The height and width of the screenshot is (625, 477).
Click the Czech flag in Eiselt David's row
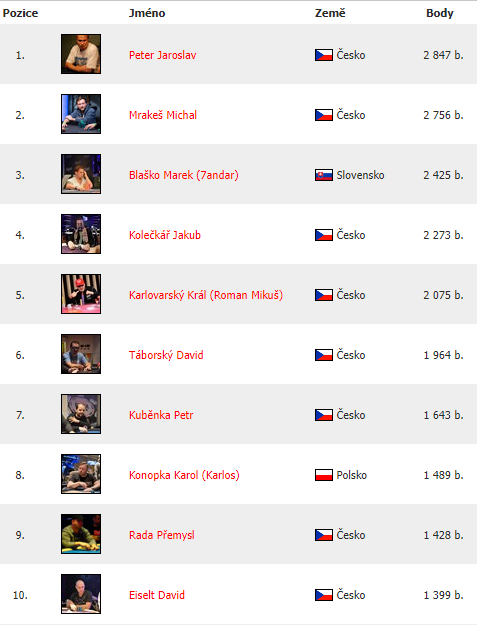324,595
